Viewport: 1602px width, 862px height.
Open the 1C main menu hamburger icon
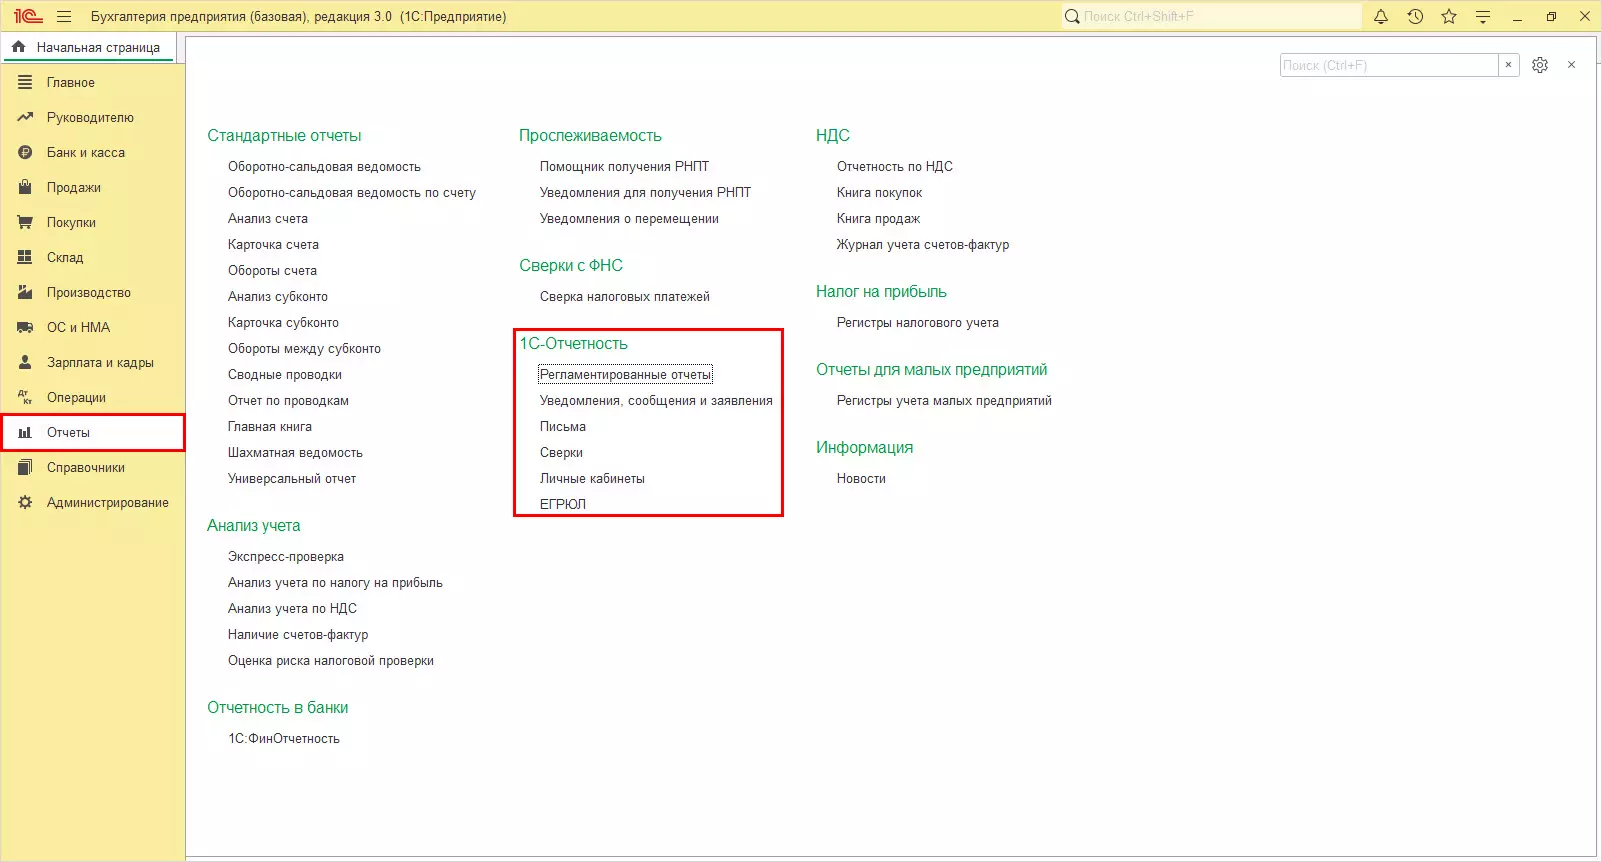tap(64, 16)
